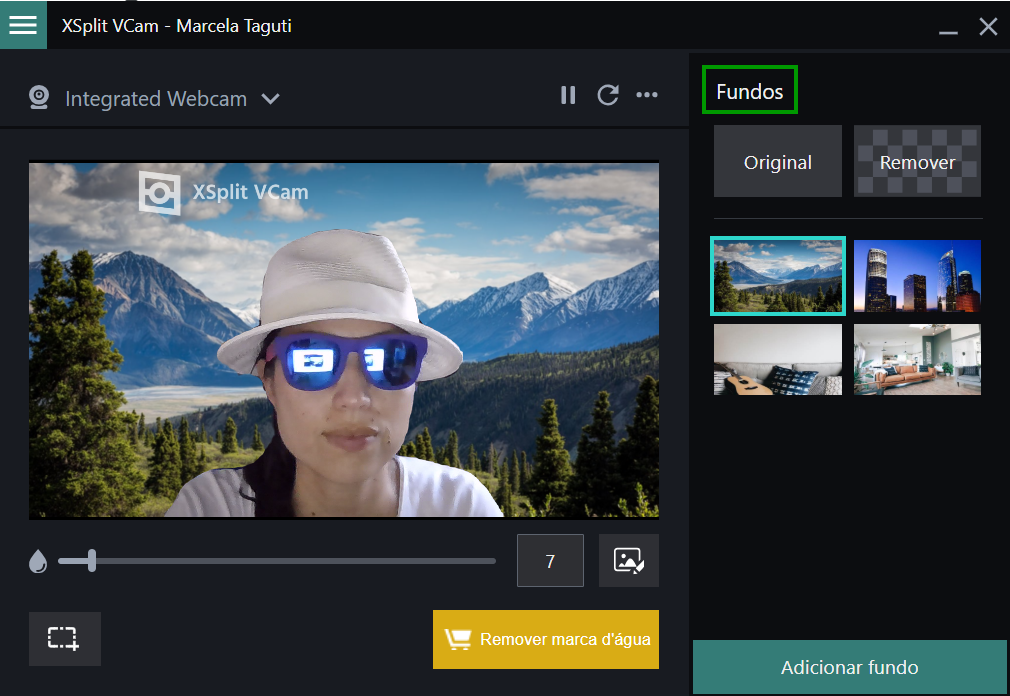Open the three-dots more options menu
The width and height of the screenshot is (1010, 696).
pyautogui.click(x=647, y=95)
